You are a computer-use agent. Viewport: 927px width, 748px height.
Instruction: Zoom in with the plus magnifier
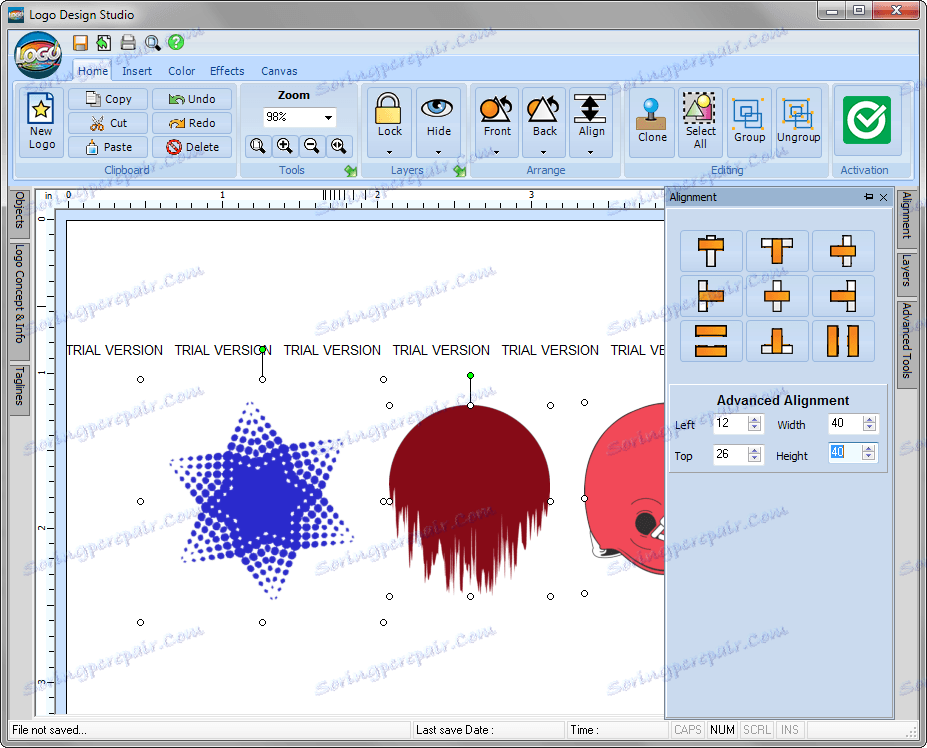click(x=285, y=145)
